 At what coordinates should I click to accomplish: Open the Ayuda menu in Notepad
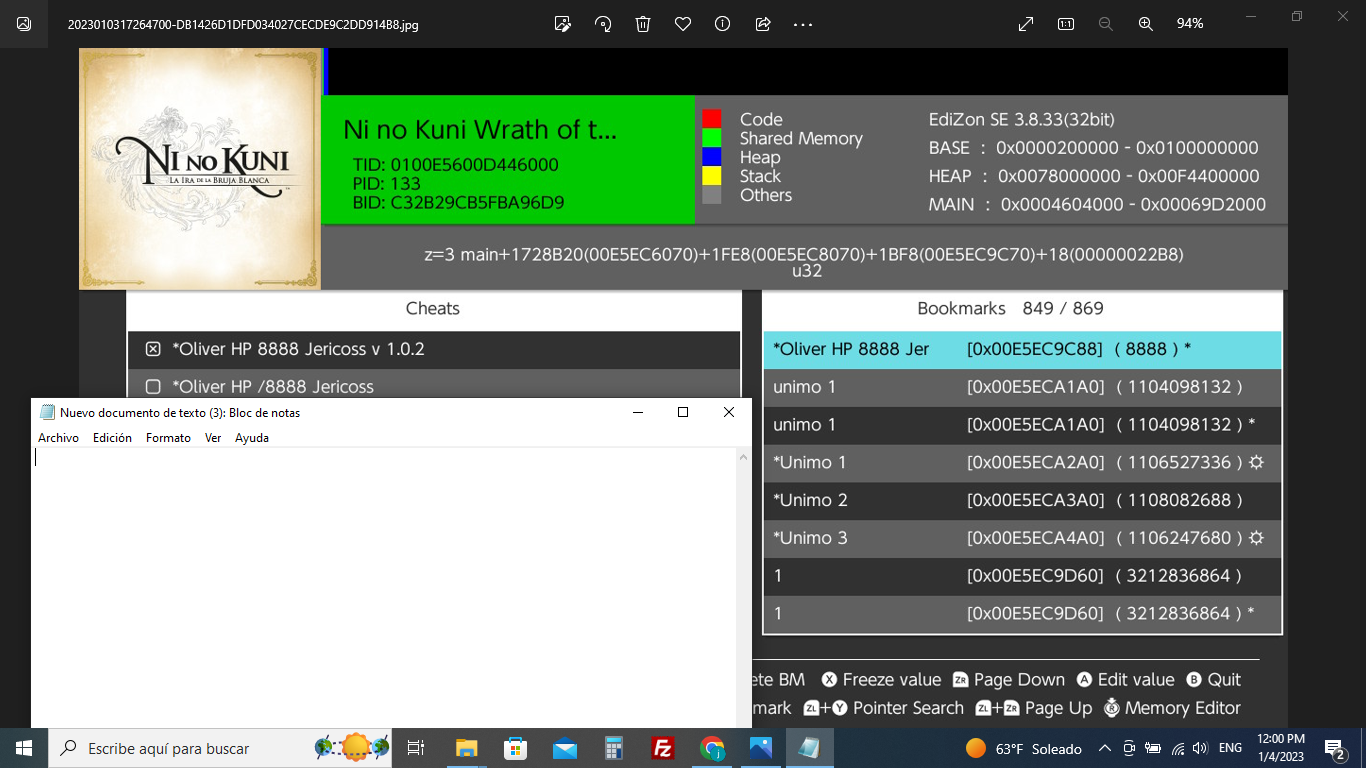[252, 438]
